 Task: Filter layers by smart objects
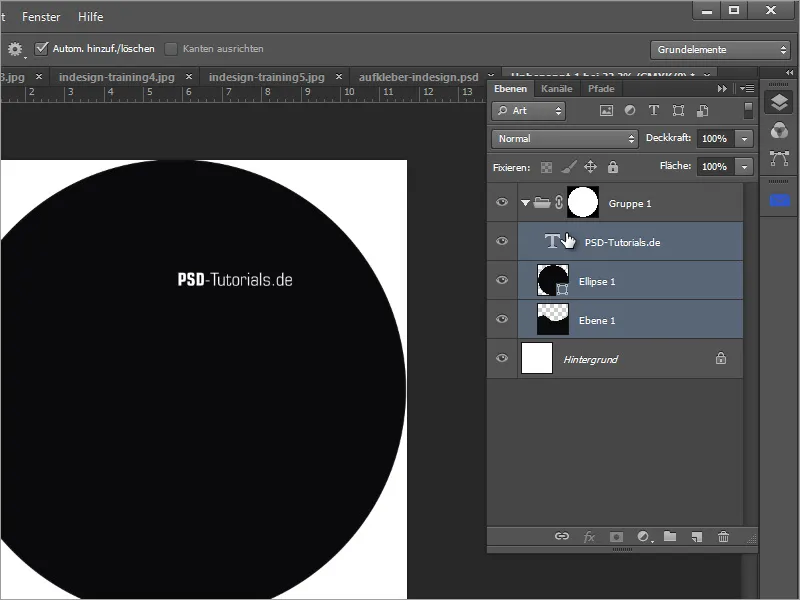click(x=703, y=111)
